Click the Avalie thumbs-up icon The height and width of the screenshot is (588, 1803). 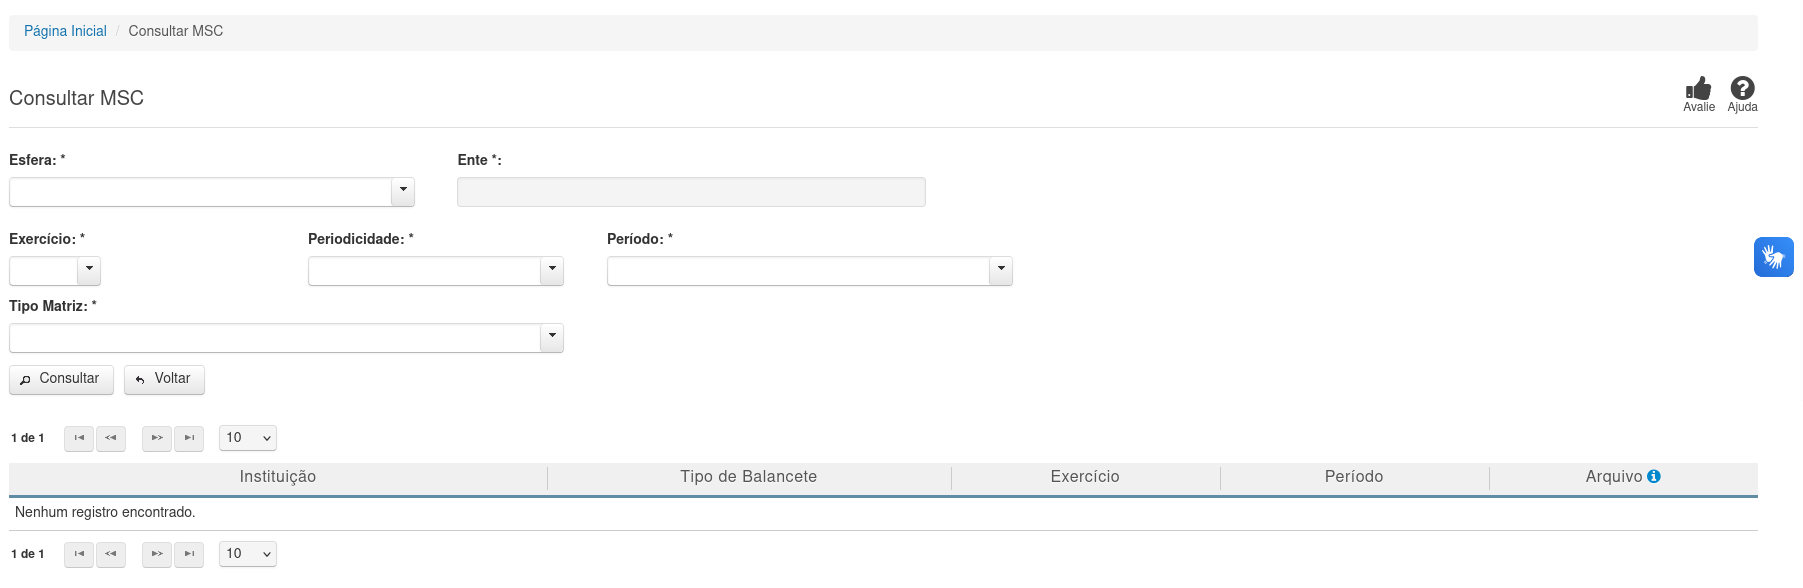(x=1698, y=90)
